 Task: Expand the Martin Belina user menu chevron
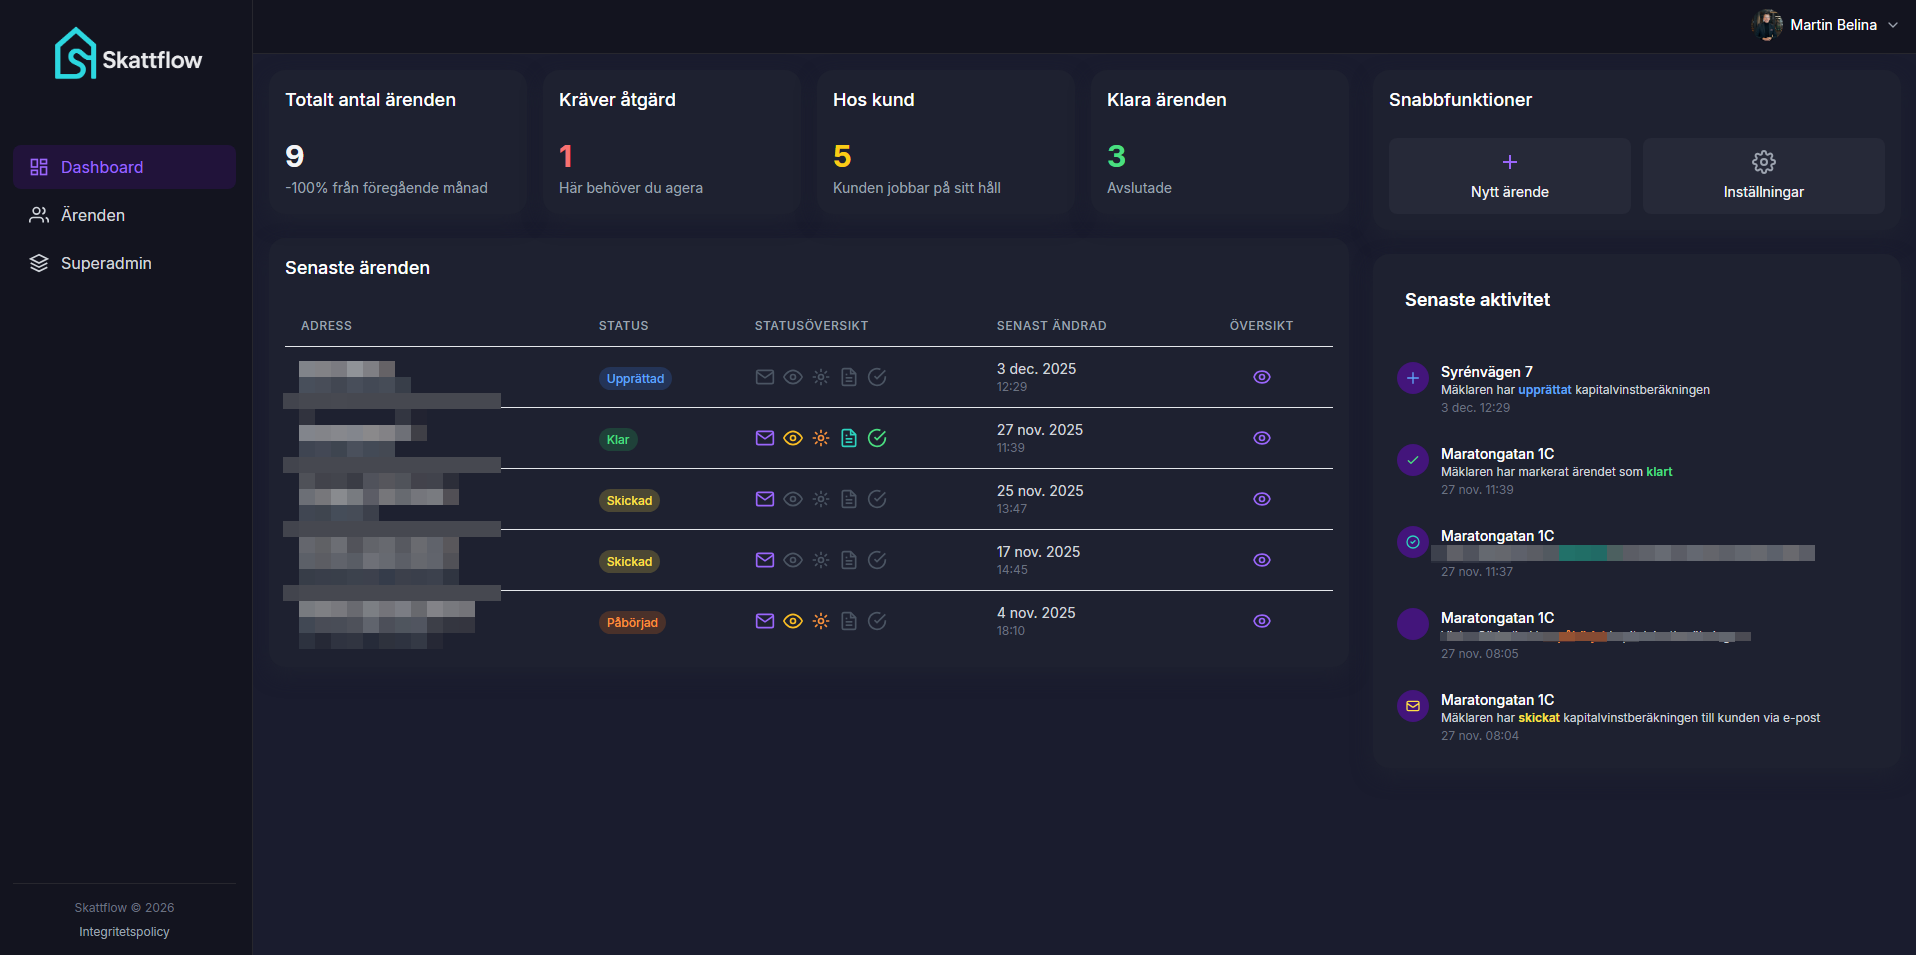click(x=1893, y=25)
